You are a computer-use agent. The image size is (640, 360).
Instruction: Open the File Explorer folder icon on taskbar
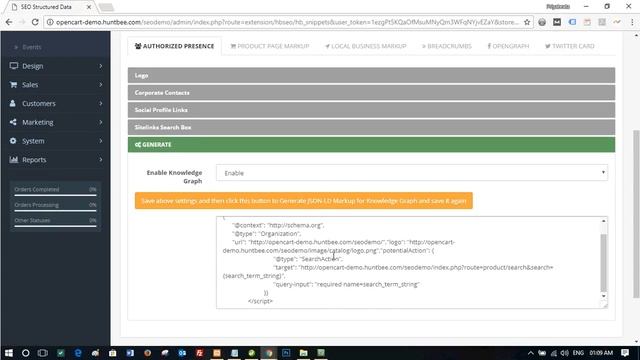303,353
